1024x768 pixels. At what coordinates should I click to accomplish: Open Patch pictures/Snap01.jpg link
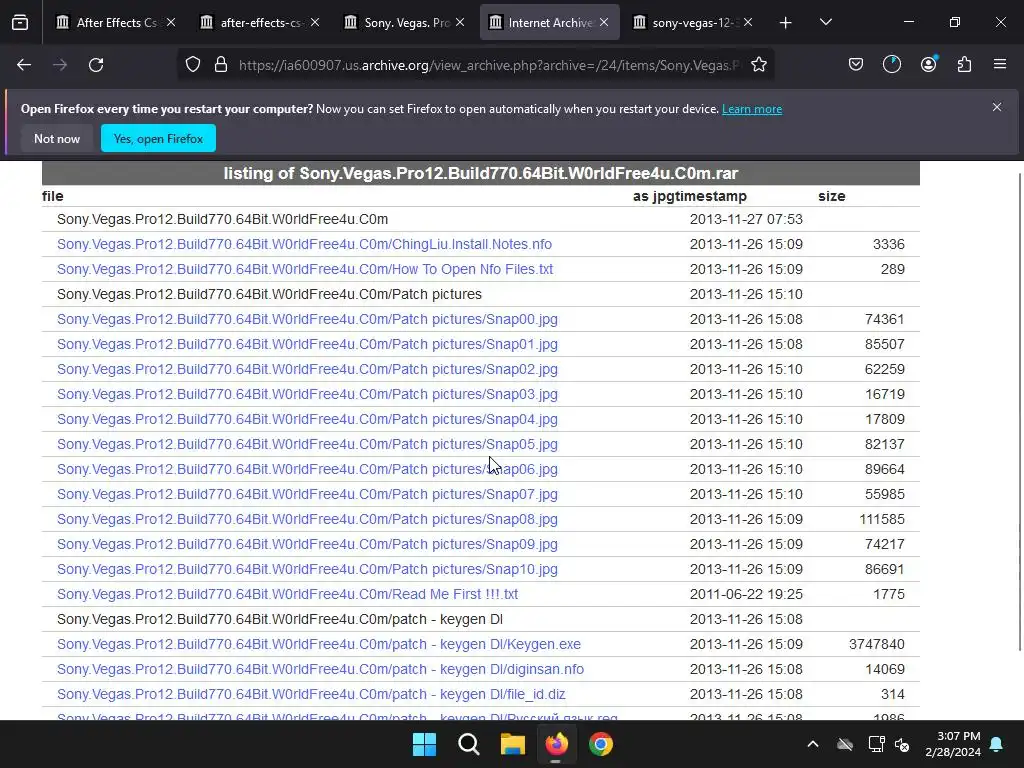pos(307,344)
